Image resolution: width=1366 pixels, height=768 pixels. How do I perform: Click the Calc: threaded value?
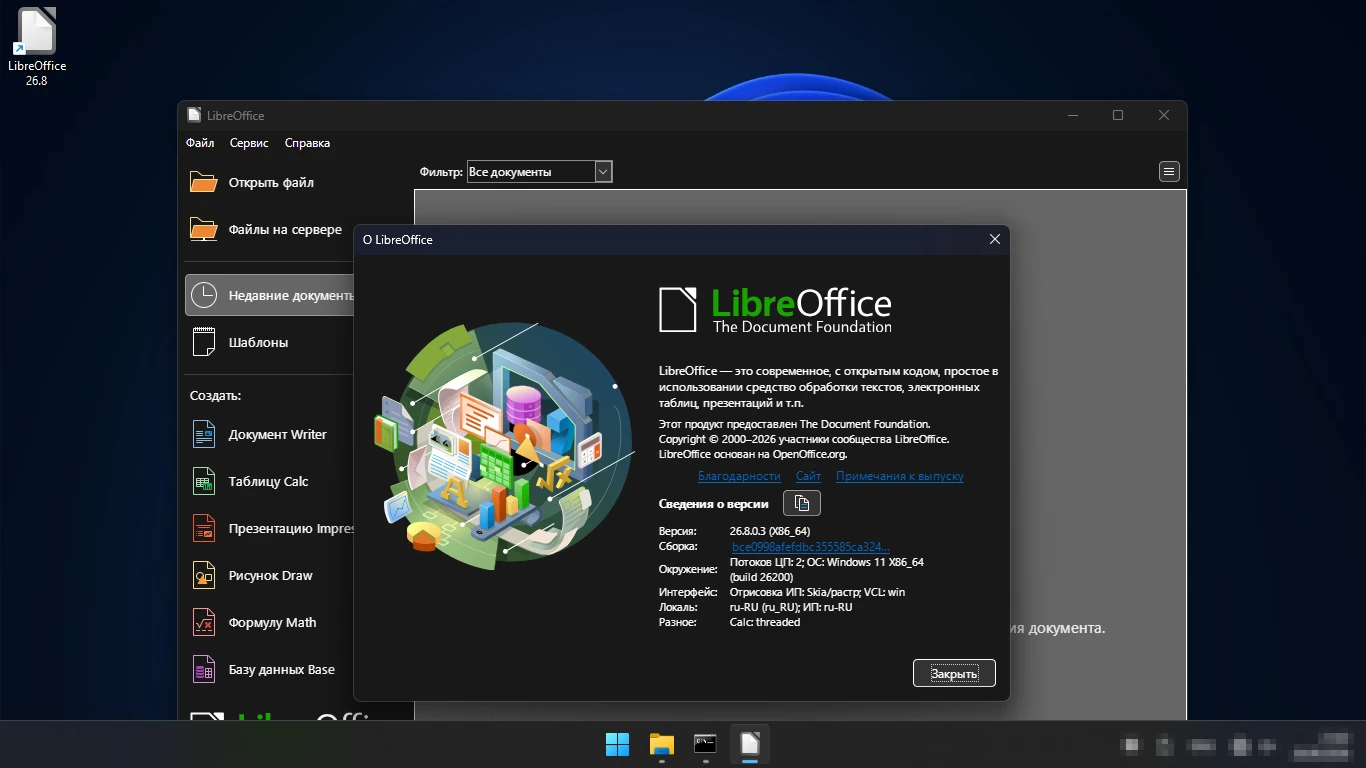765,622
